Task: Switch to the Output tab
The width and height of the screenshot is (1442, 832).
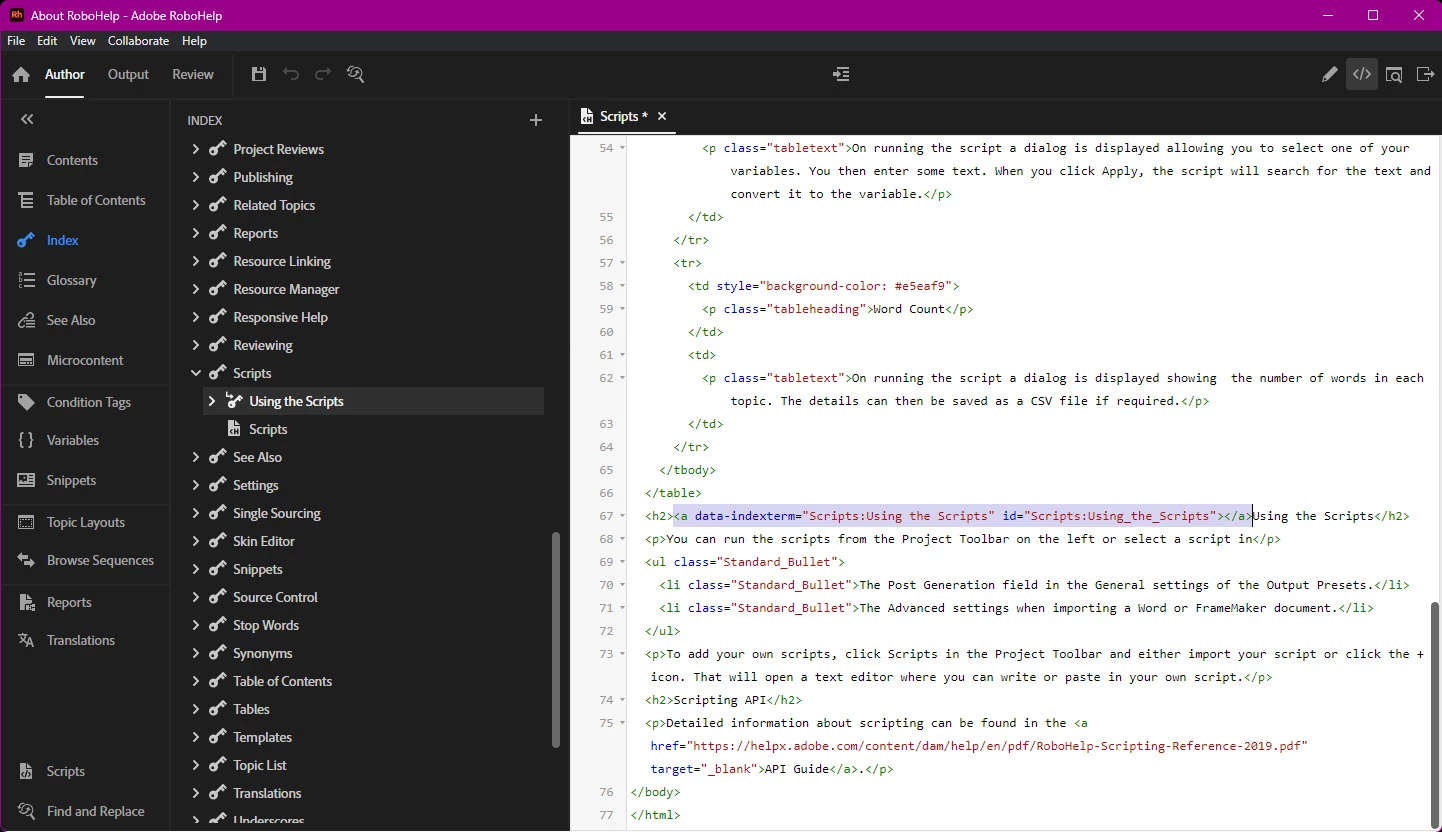Action: point(128,74)
